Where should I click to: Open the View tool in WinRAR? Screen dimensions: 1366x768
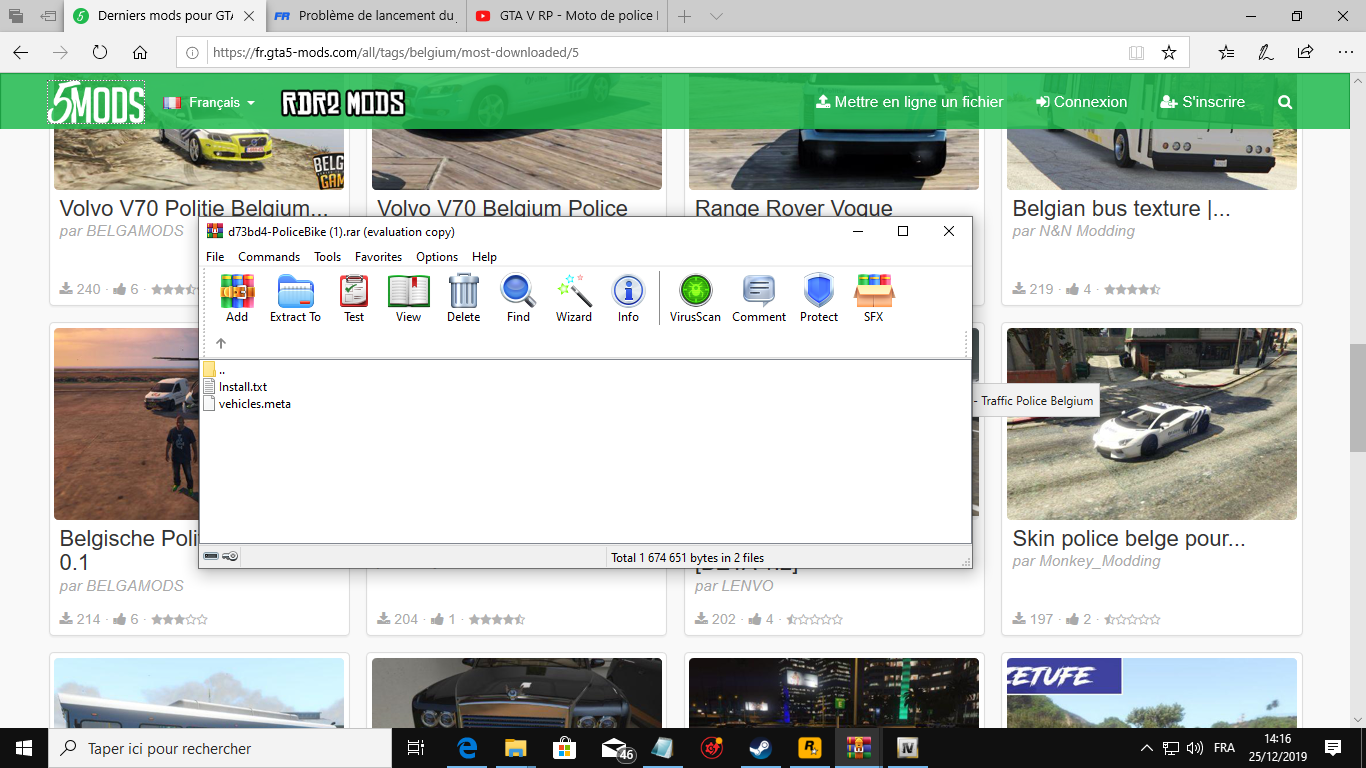(x=408, y=298)
